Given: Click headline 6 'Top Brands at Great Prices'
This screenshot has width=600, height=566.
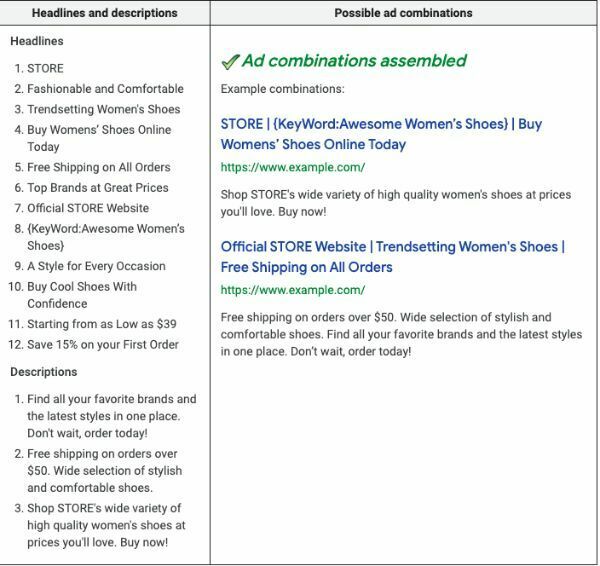Looking at the screenshot, I should 98,187.
